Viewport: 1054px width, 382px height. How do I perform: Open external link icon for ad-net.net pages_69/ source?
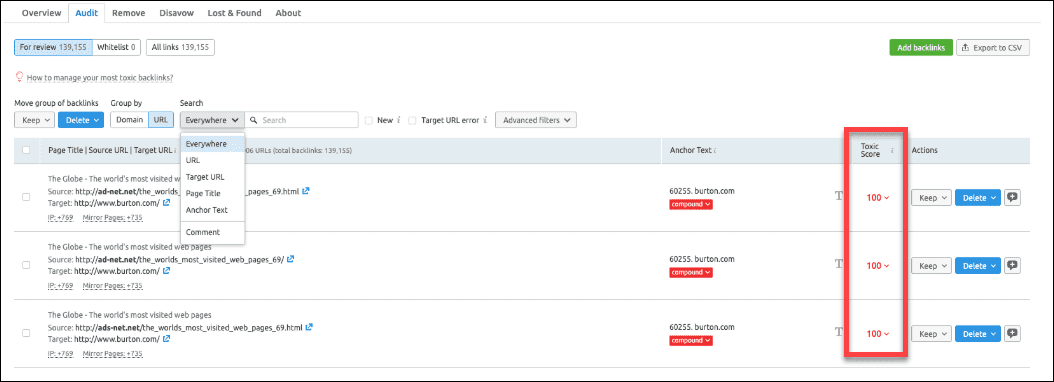coord(290,259)
